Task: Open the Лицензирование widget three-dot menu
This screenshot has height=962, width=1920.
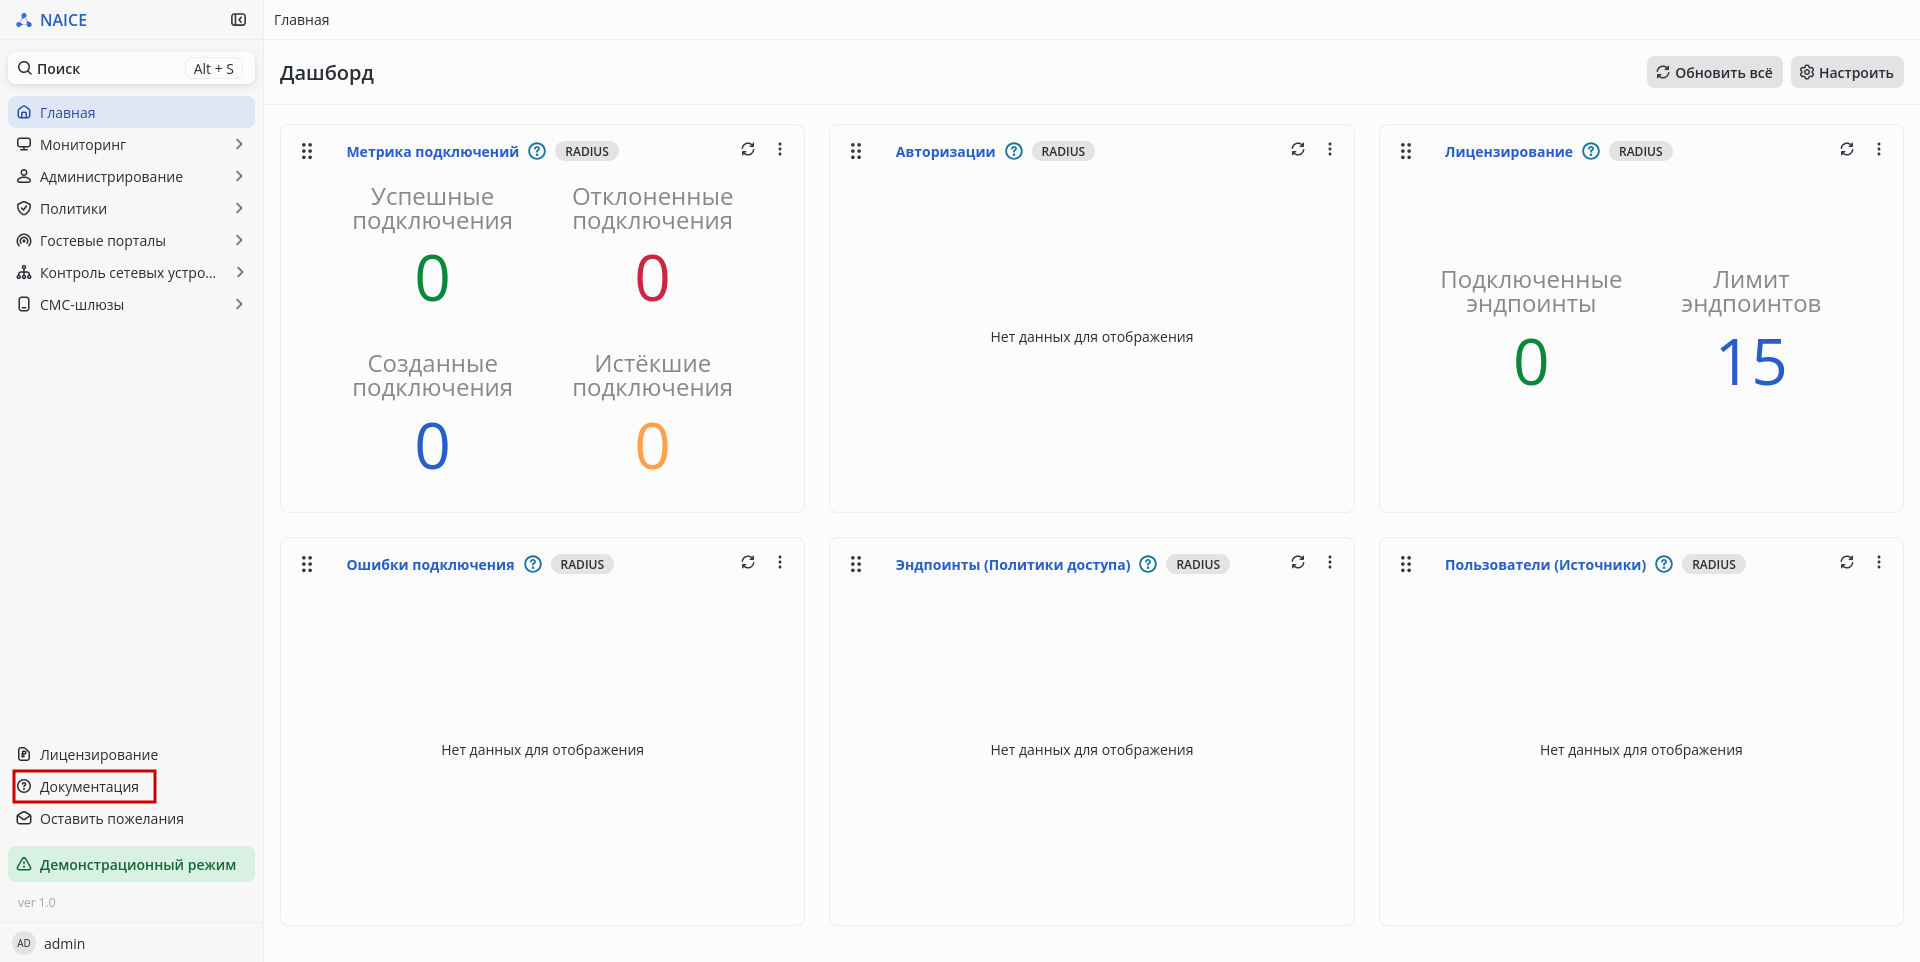Action: coord(1879,149)
